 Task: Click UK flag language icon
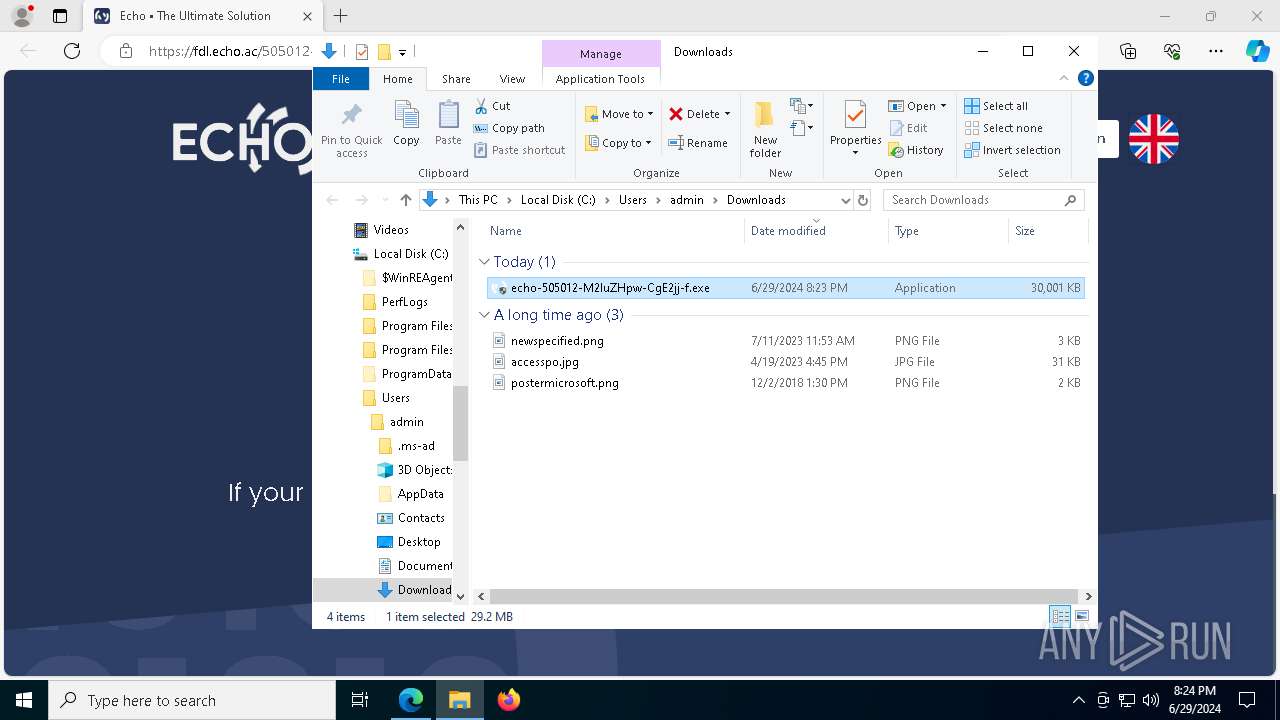tap(1154, 139)
